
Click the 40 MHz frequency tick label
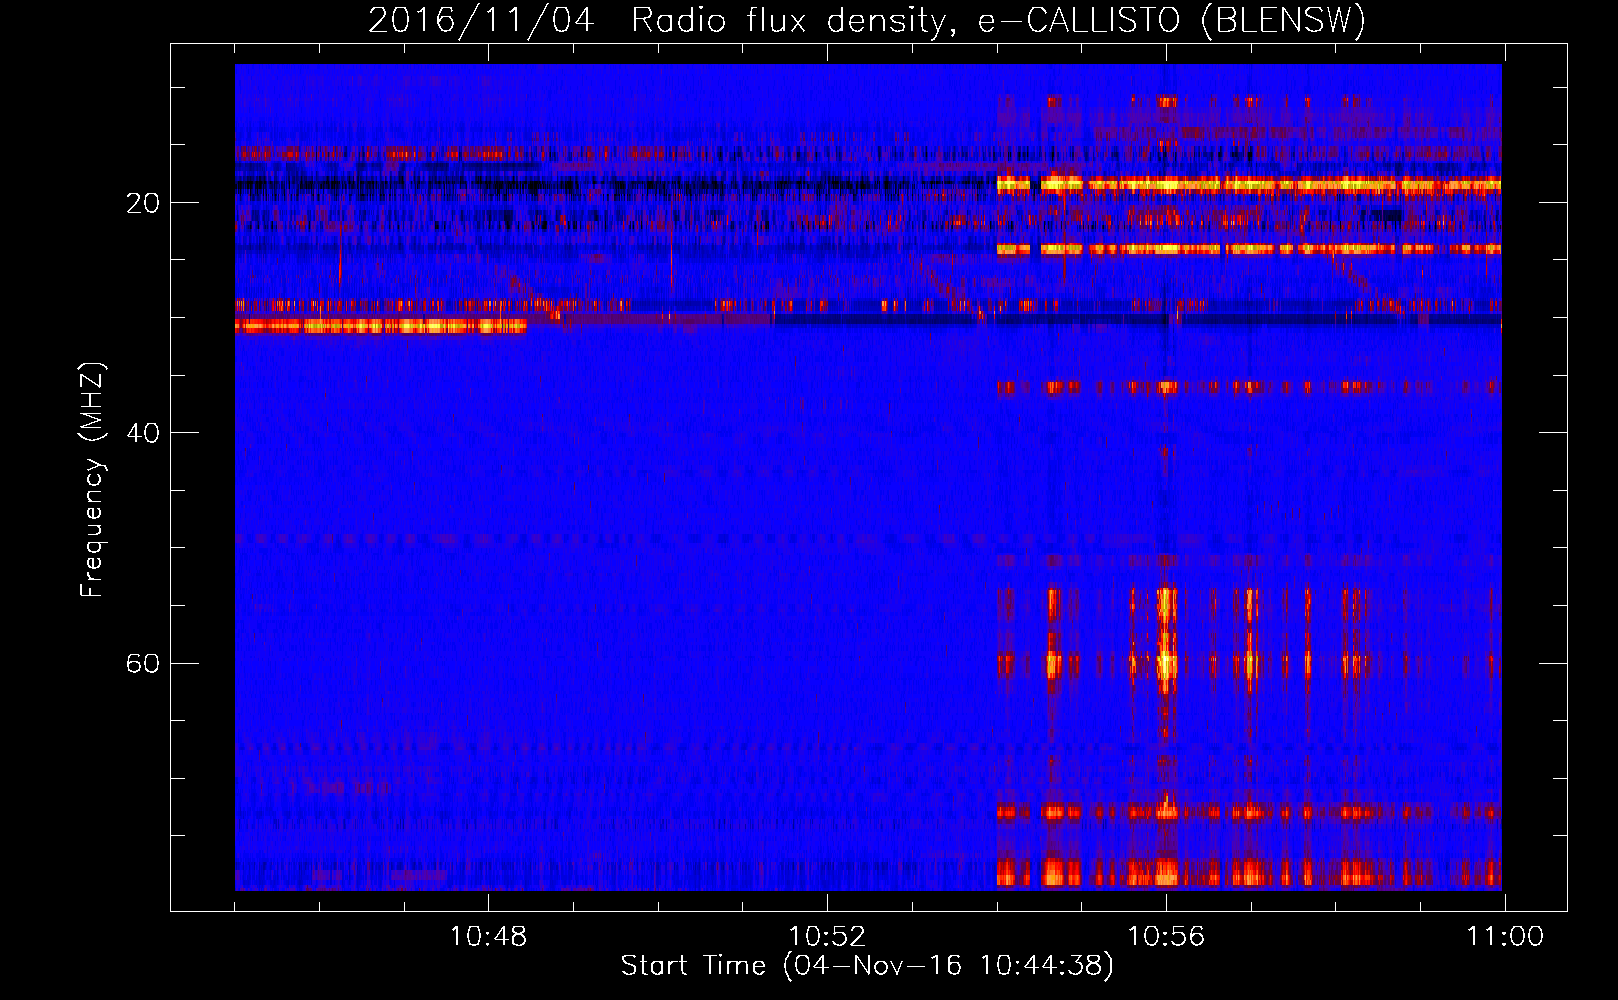[x=143, y=433]
